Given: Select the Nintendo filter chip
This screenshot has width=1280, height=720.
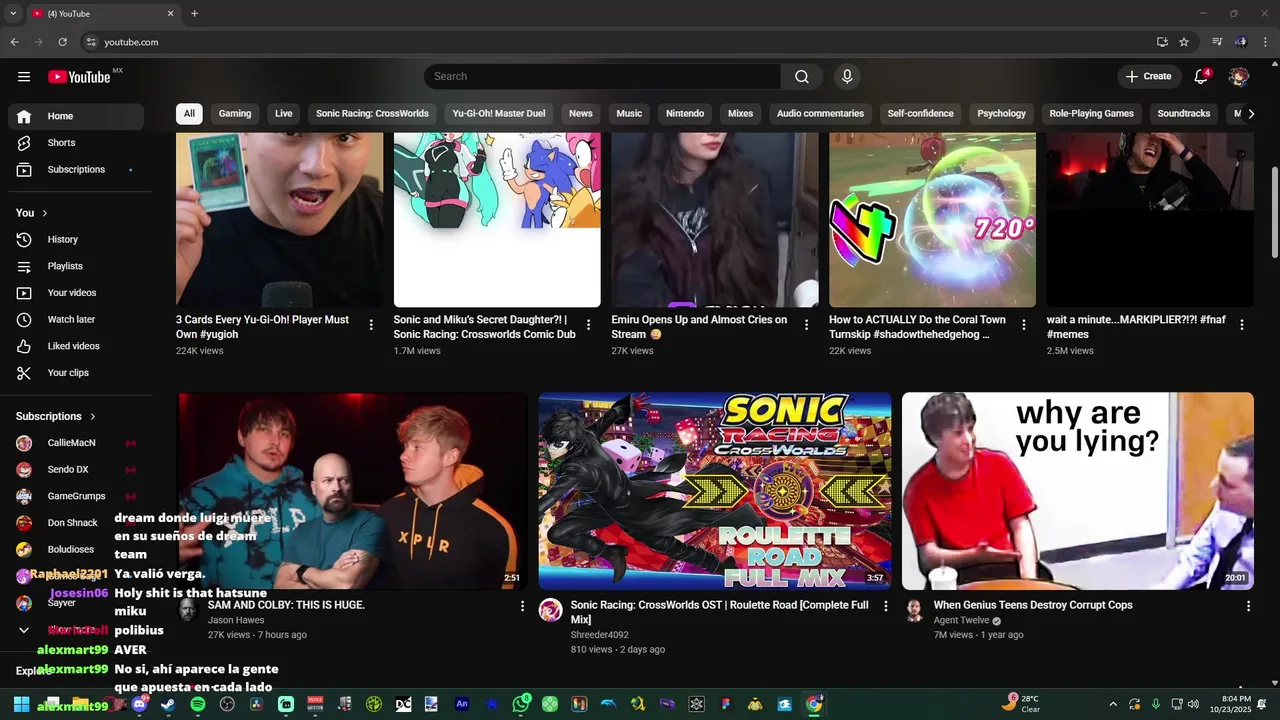Looking at the screenshot, I should tap(685, 113).
